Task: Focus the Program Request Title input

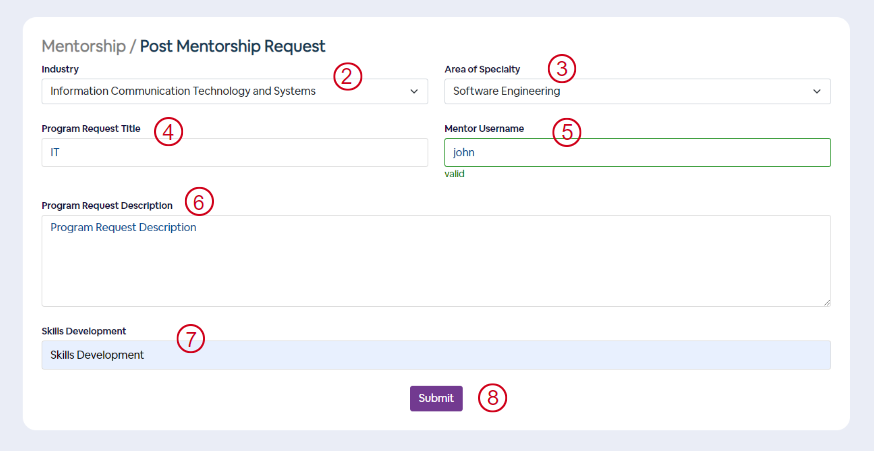Action: 235,152
